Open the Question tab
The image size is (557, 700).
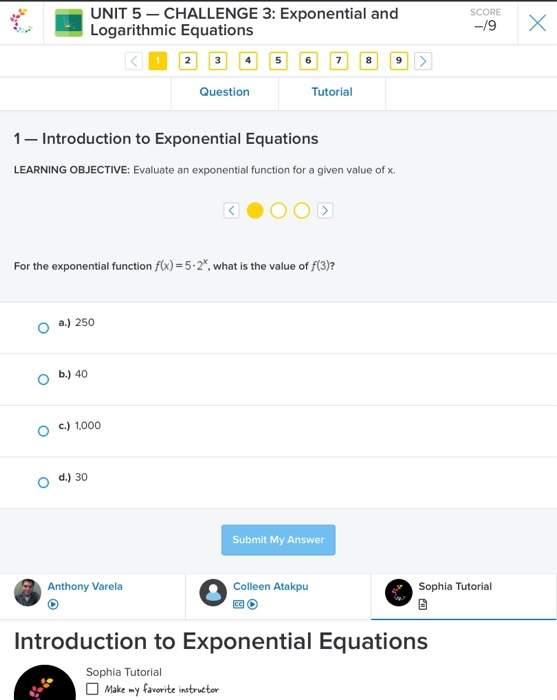(x=224, y=92)
